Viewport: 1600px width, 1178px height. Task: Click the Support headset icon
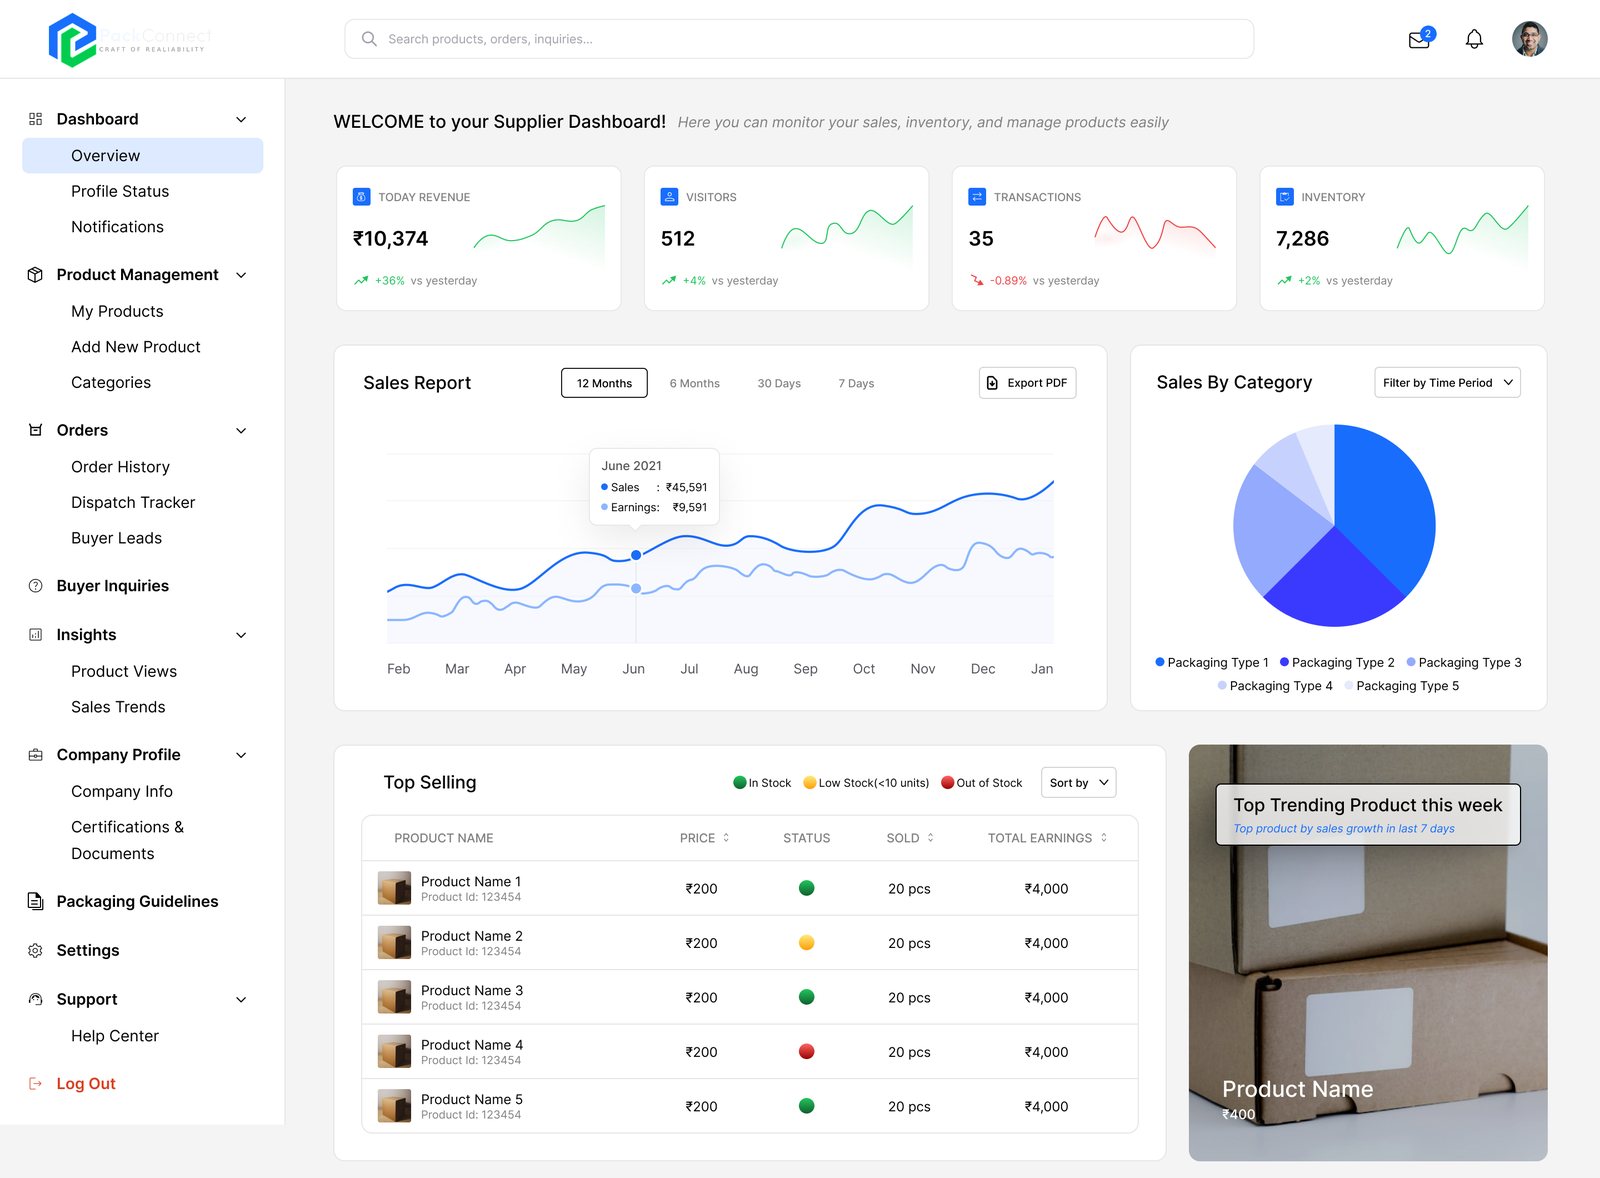[36, 999]
